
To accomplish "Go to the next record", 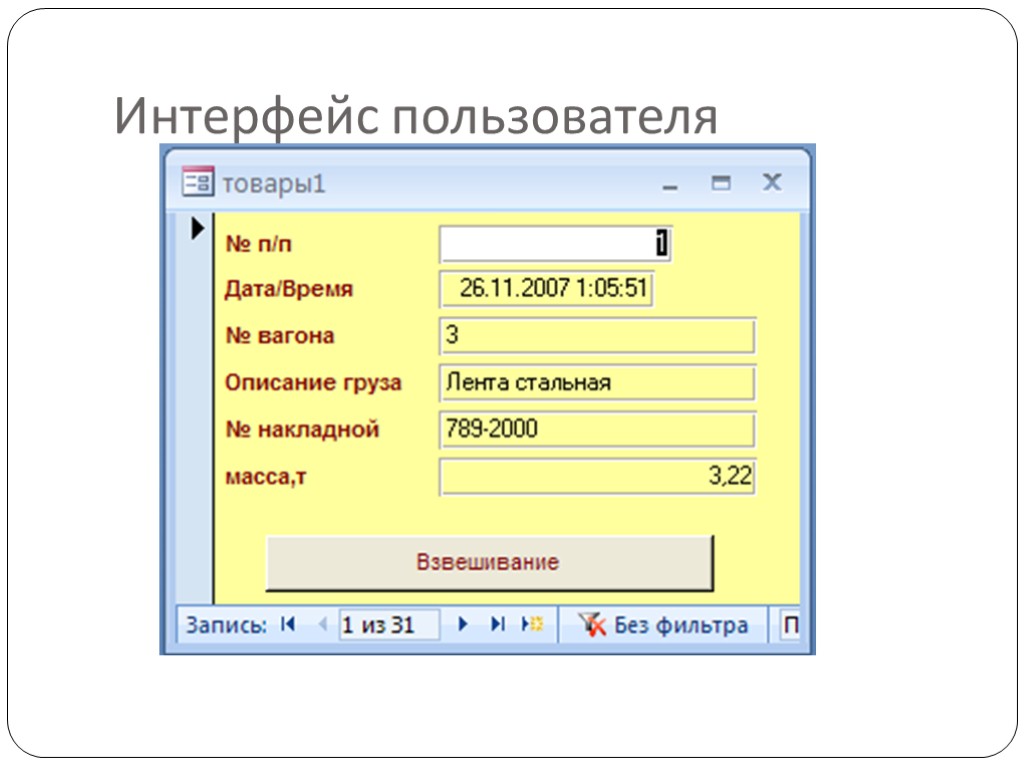I will coord(462,623).
